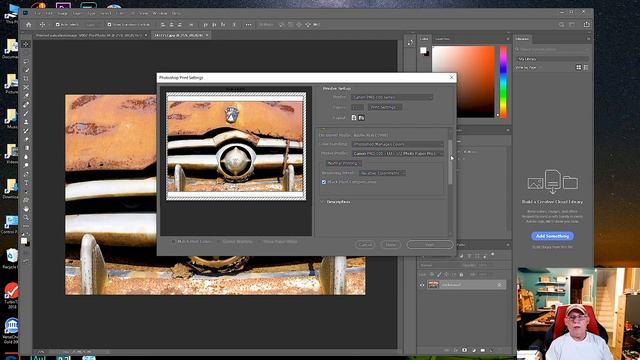Viewport: 640px width, 360px height.
Task: Select the Hand tool
Action: (x=26, y=209)
